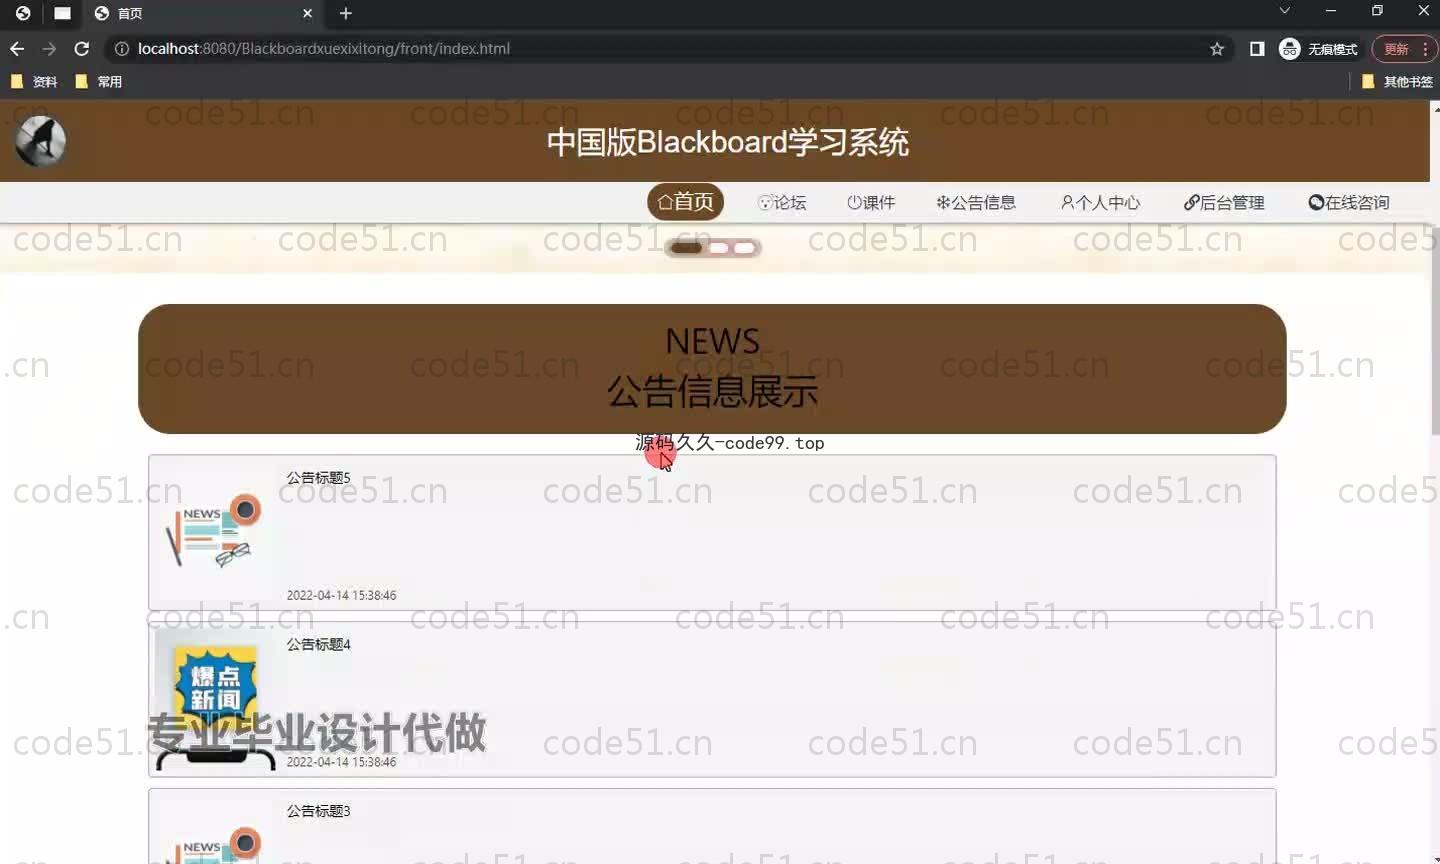The height and width of the screenshot is (864, 1440).
Task: Open the 公告信息 navigation item
Action: [x=976, y=202]
